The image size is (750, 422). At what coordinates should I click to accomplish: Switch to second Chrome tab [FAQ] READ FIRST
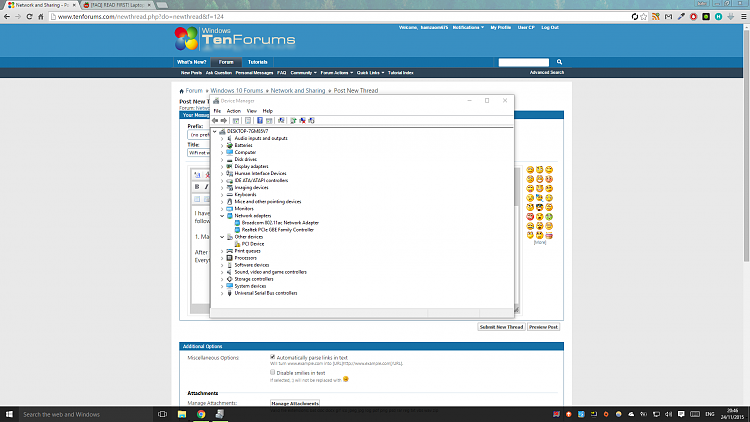117,5
